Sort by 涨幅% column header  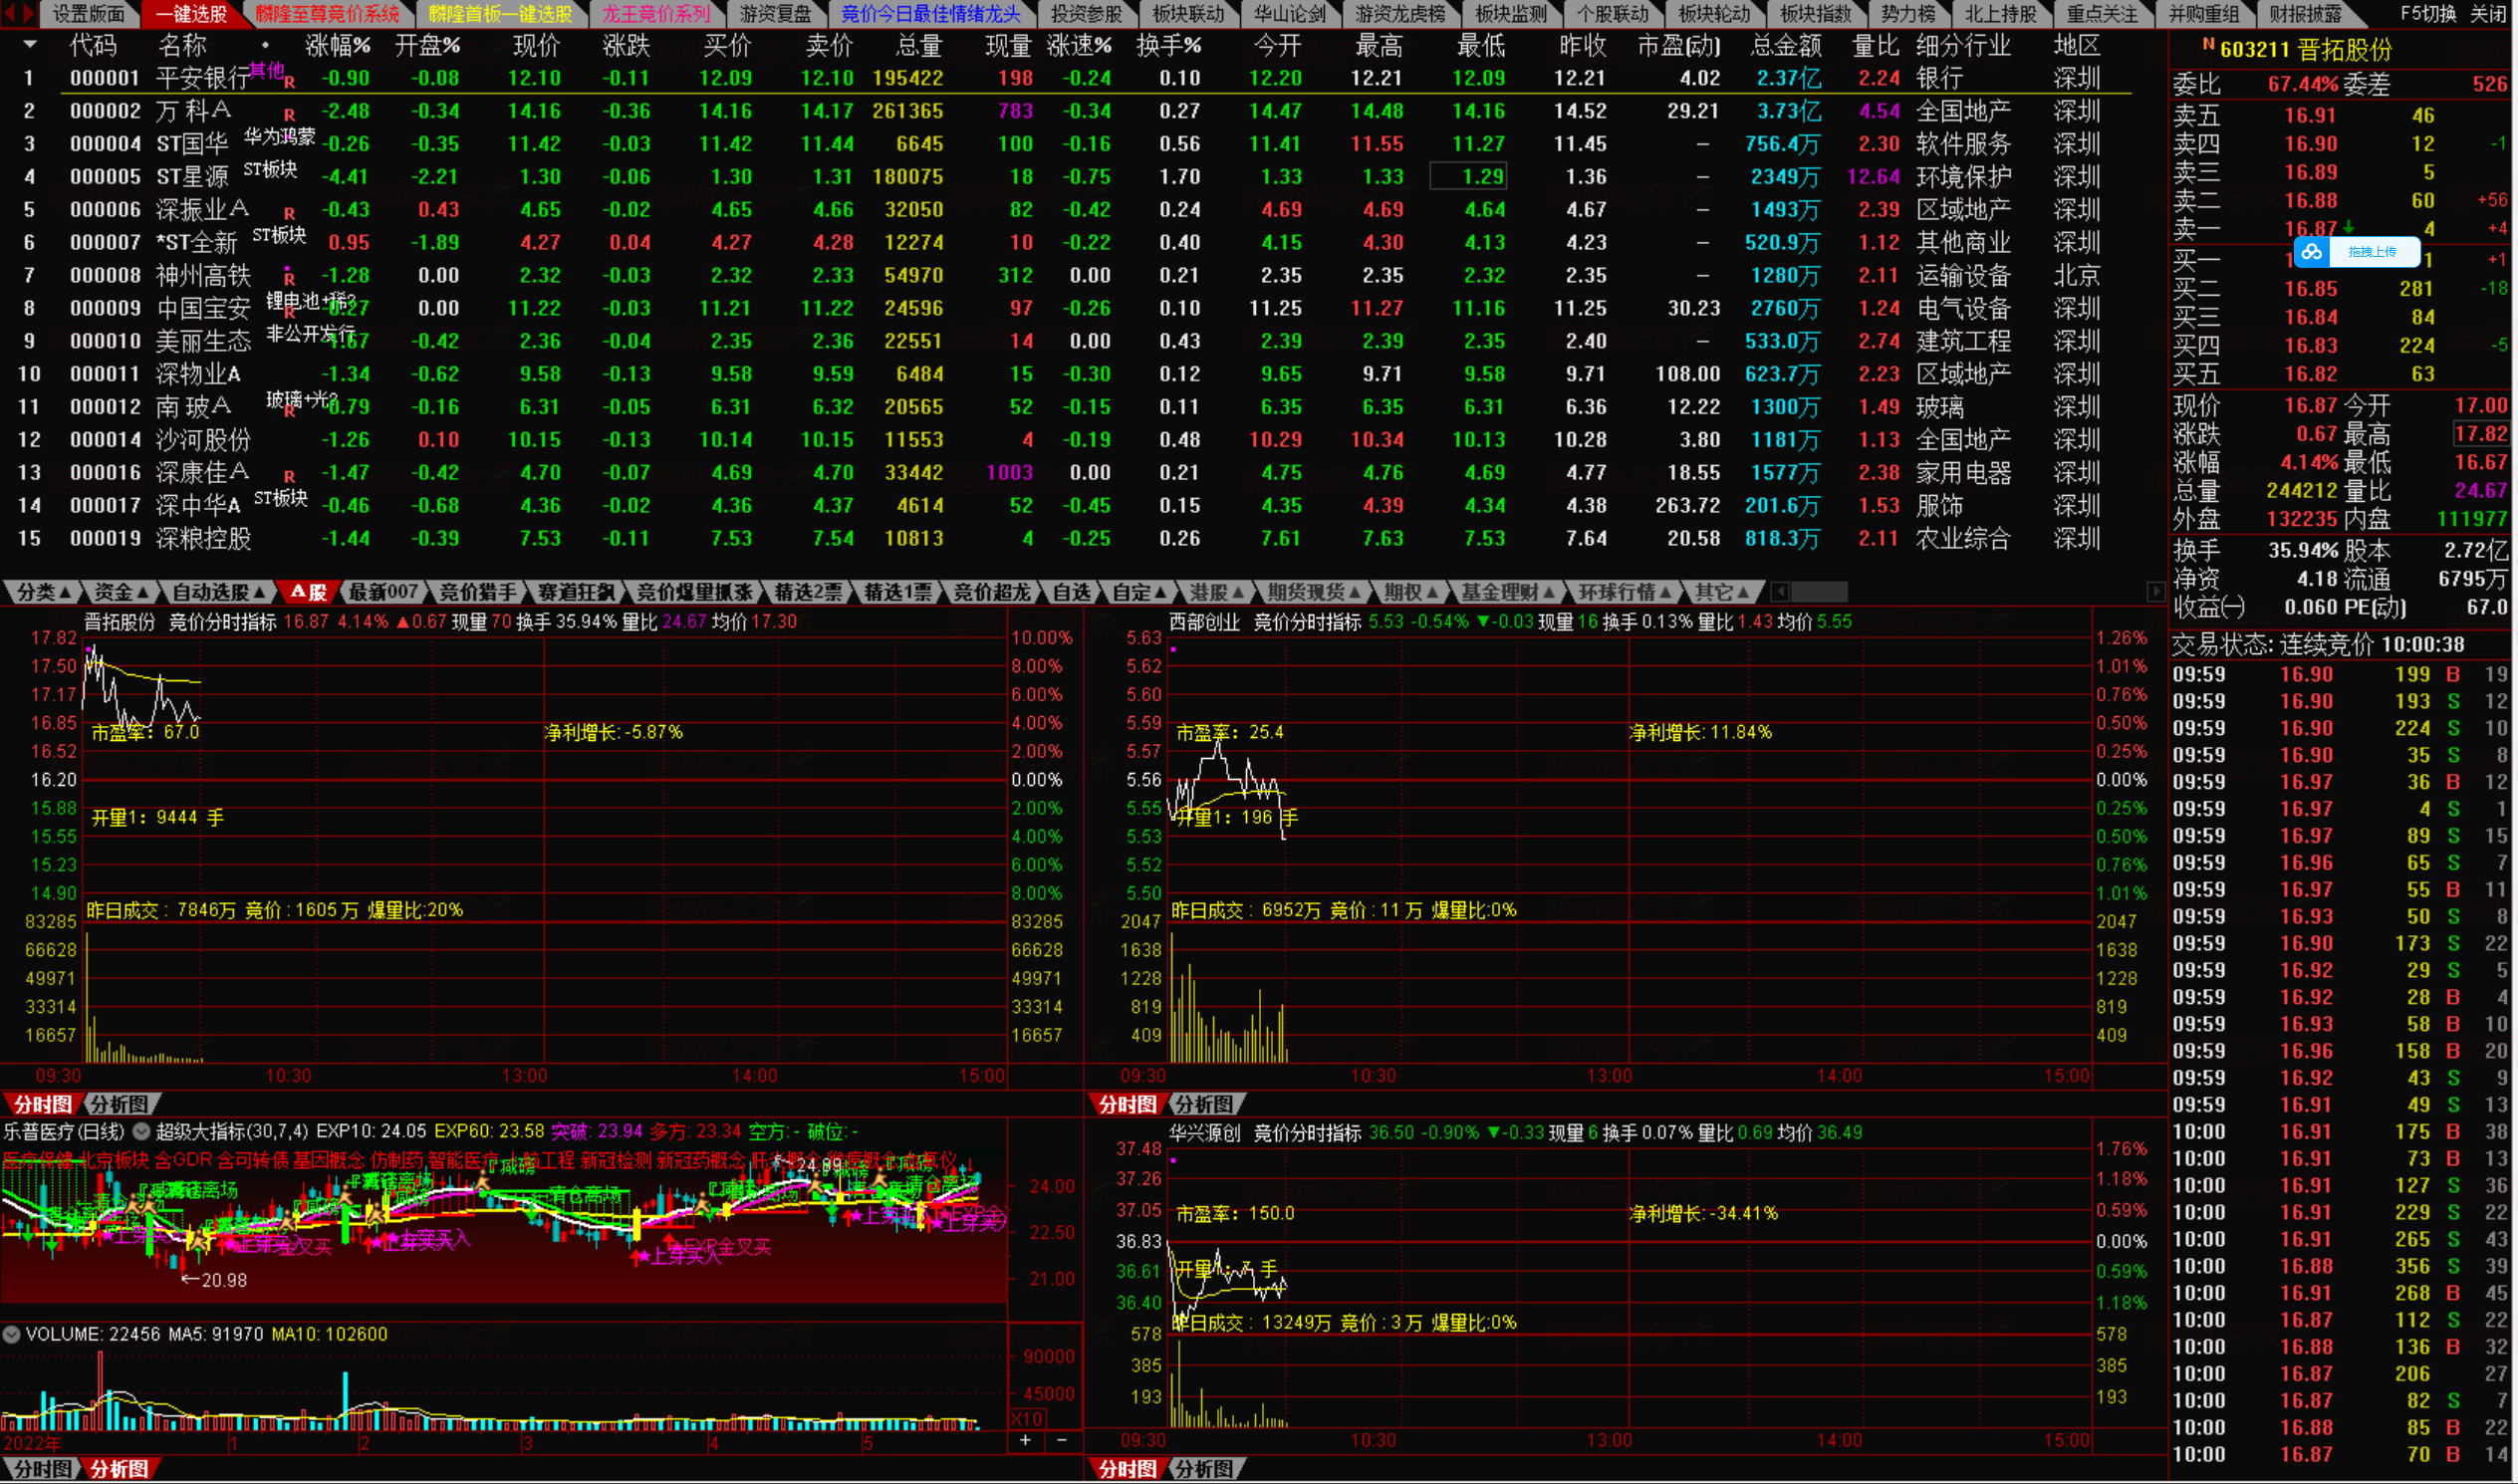(337, 45)
